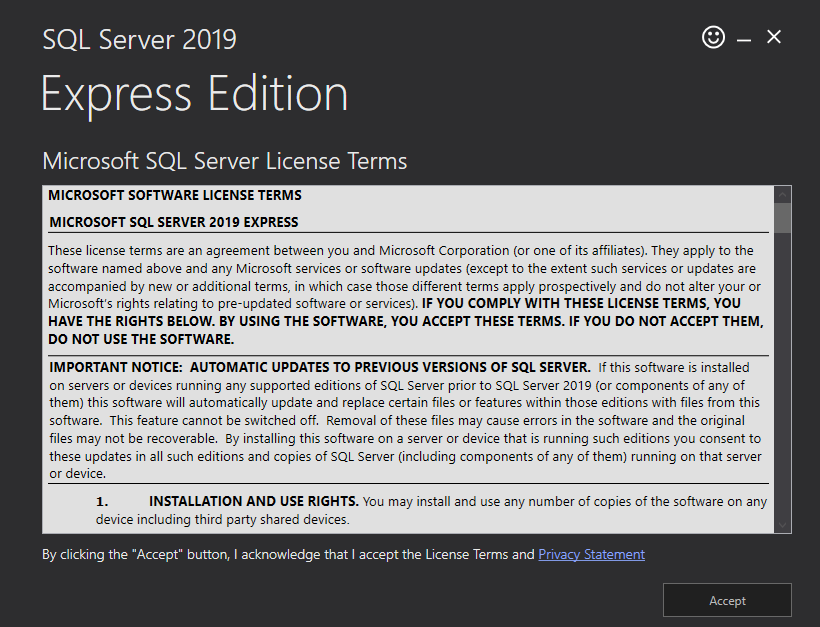The height and width of the screenshot is (627, 820).
Task: Click the 'MICROSOFT SOFTWARE LICENSE TERMS' heading
Action: point(175,196)
